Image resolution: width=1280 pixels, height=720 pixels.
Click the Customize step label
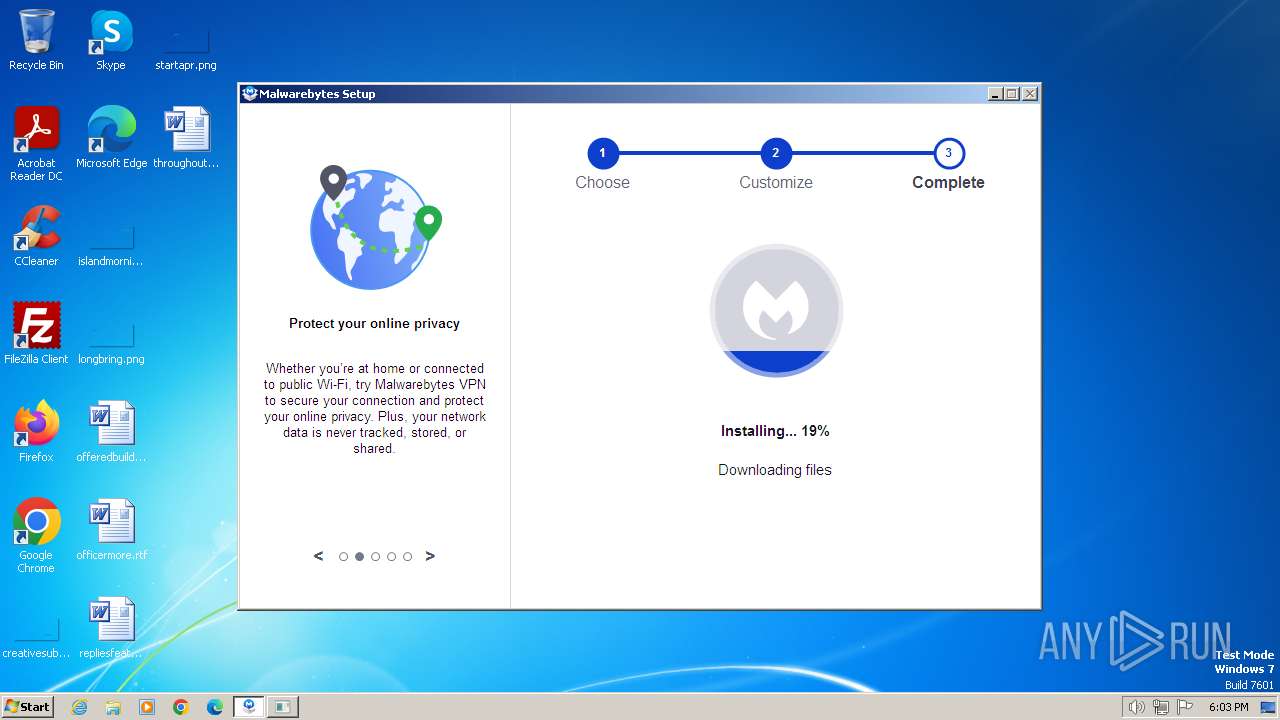(776, 183)
